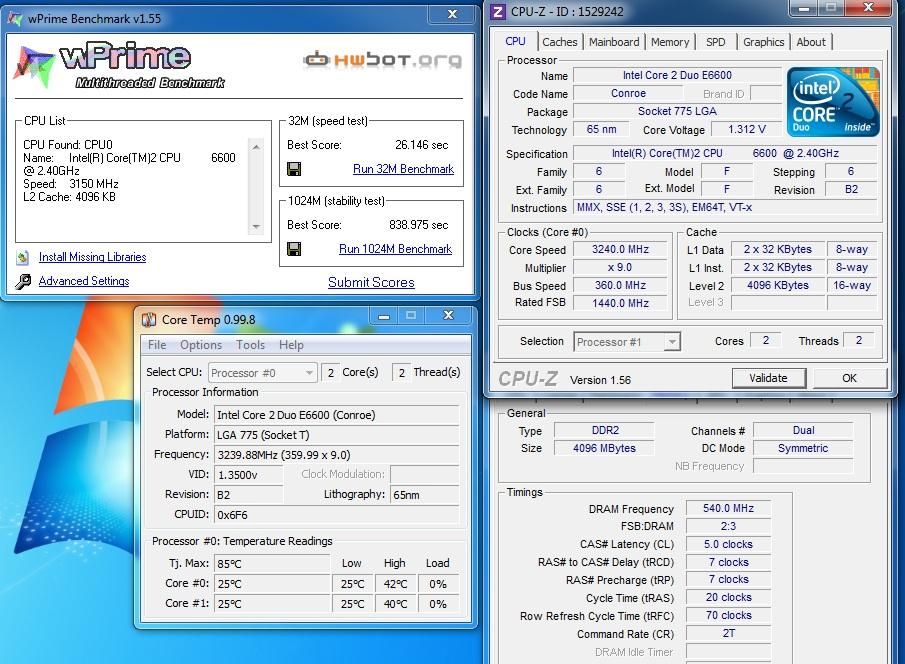Click the DRAM Frequency 540.0 MHz value

[x=728, y=508]
